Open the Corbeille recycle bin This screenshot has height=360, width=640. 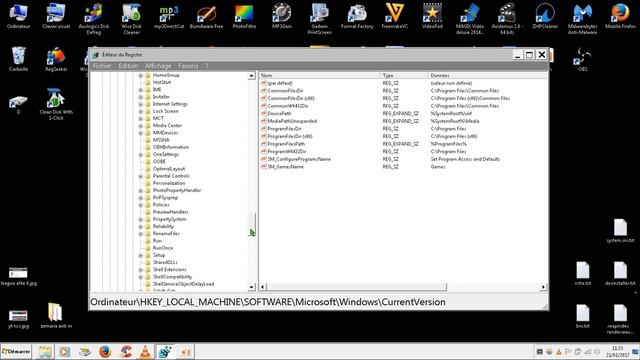coord(18,59)
